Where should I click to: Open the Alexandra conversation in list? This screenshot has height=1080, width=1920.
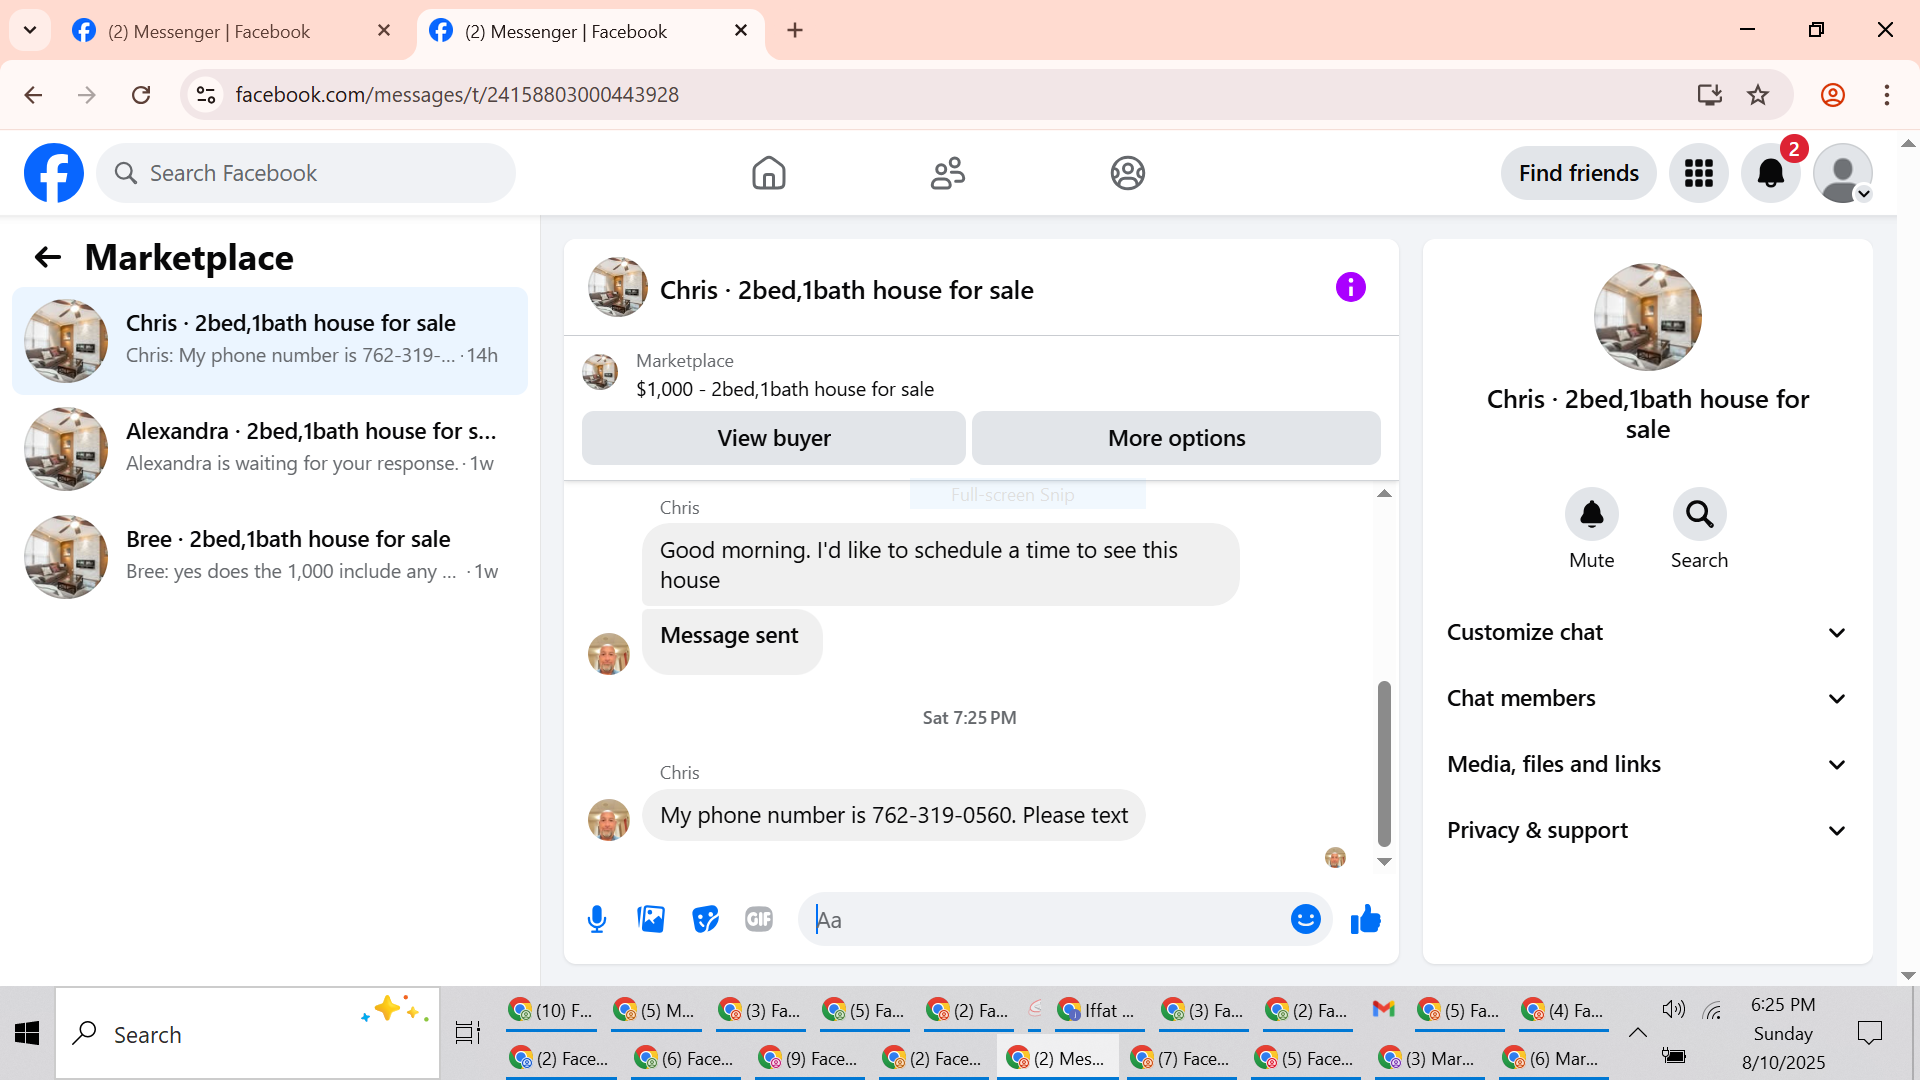point(270,447)
